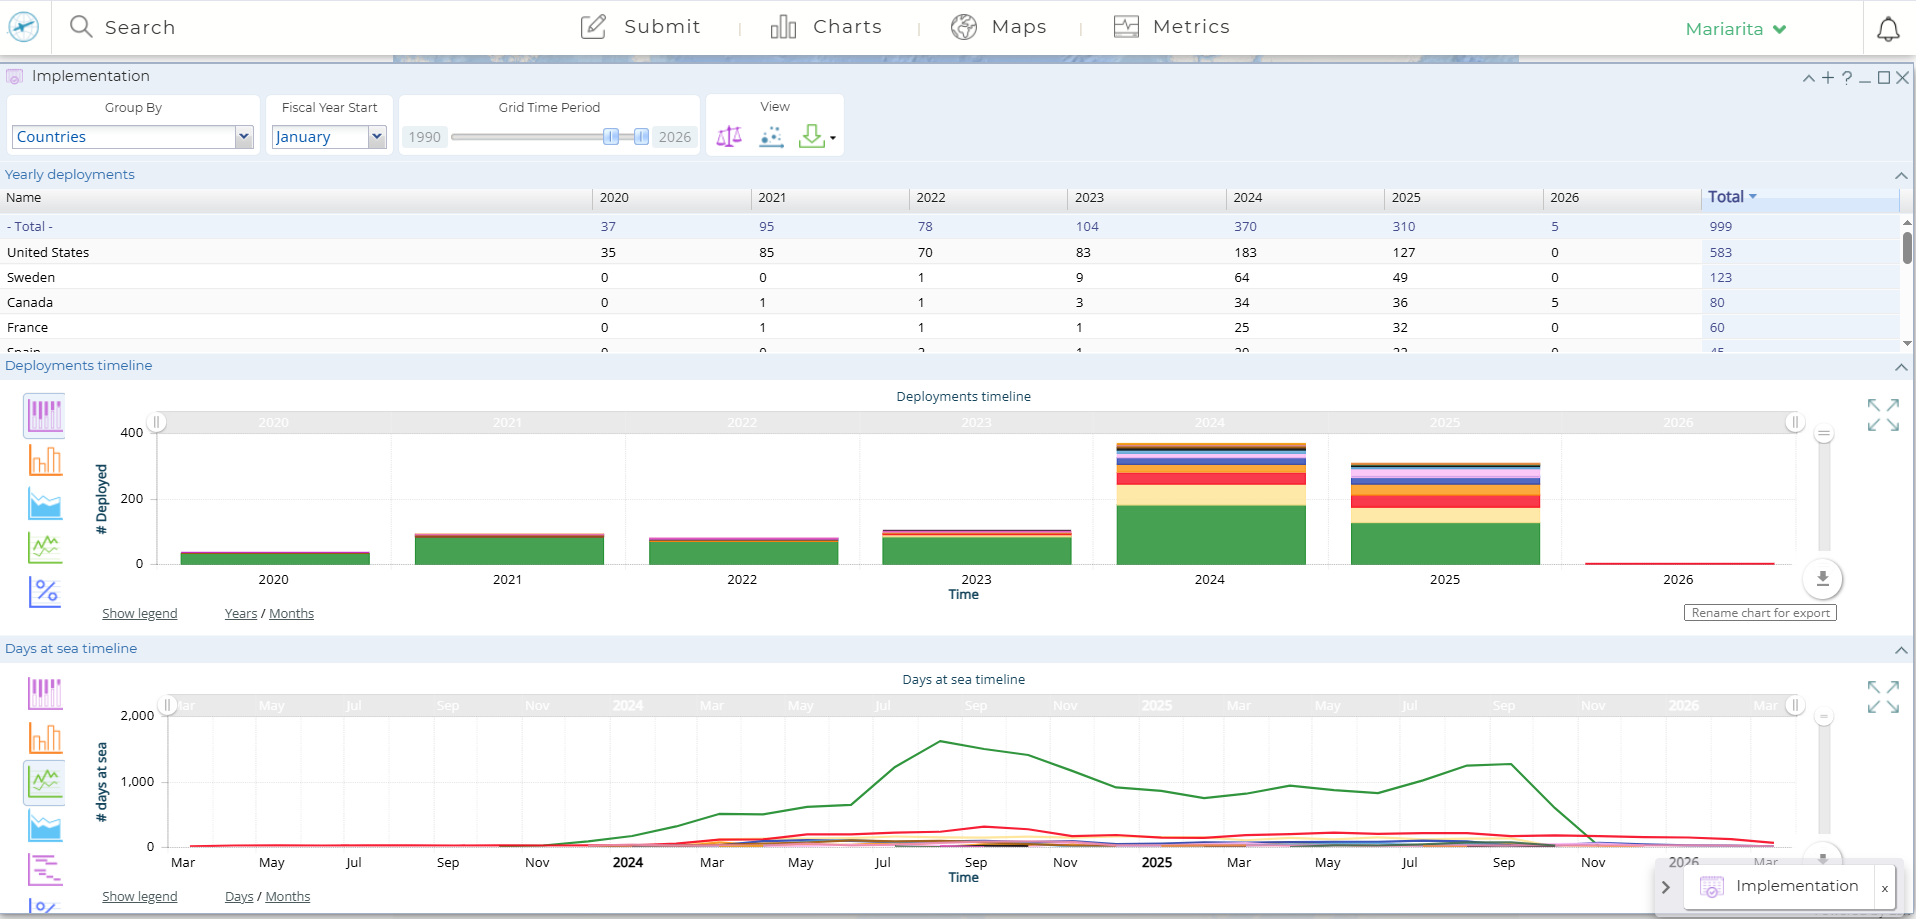Click Show legend under Deployments timeline
This screenshot has height=919, width=1916.
tap(139, 614)
